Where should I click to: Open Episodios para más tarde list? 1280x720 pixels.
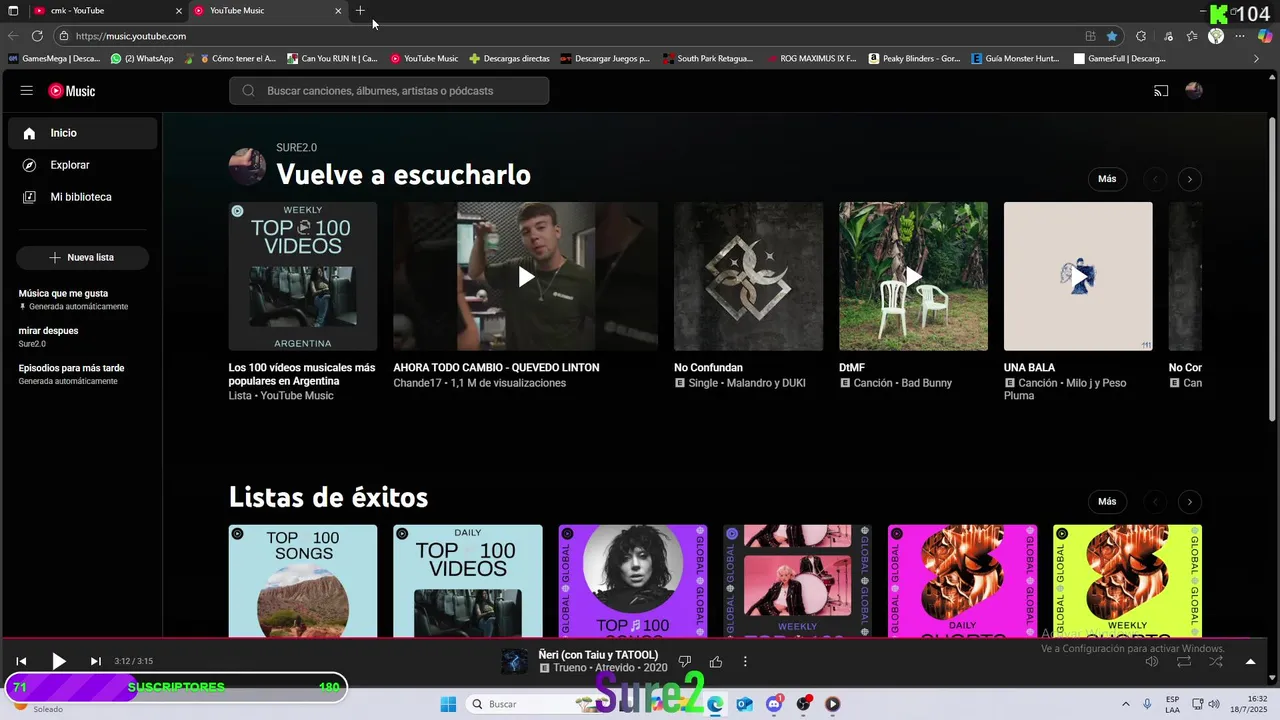[x=82, y=374]
